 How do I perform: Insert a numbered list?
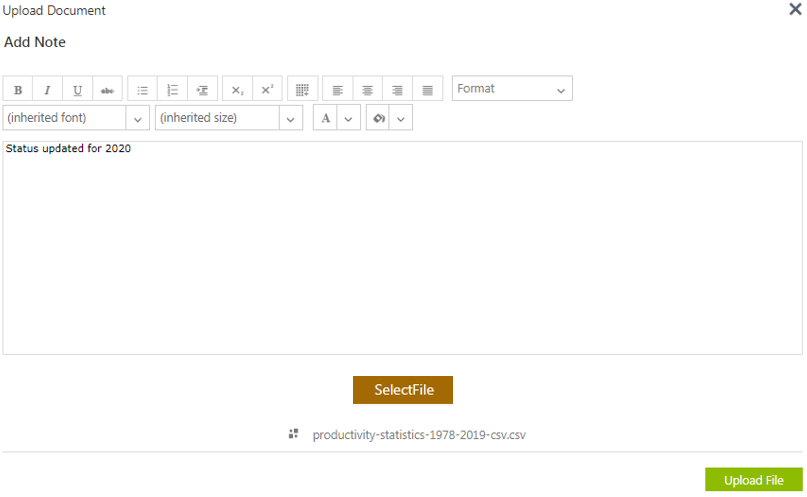[x=172, y=89]
